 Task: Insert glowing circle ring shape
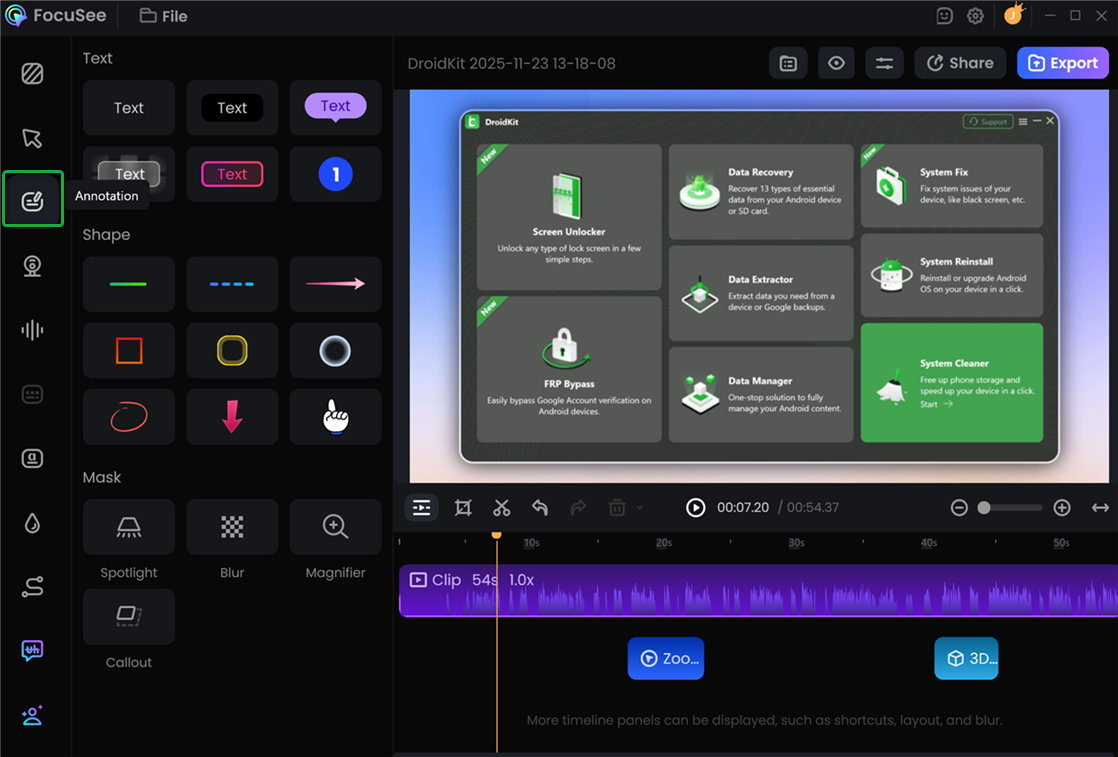[x=335, y=350]
